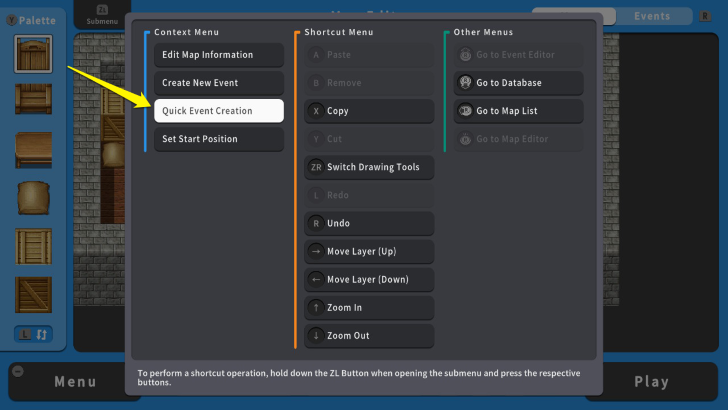Viewport: 728px width, 410px height.
Task: Click the Play button
Action: coord(652,382)
